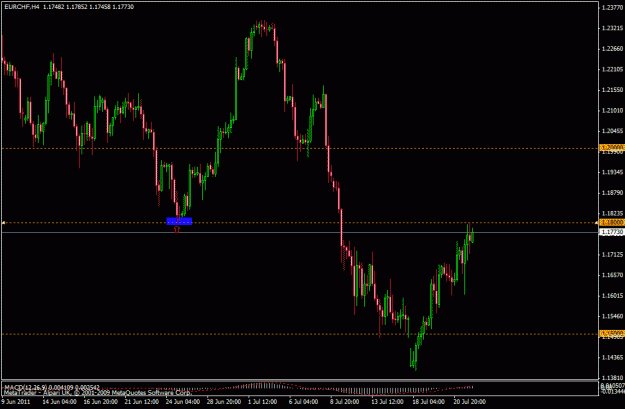Click the 1.16570 price axis value
The image size is (625, 409).
613,275
